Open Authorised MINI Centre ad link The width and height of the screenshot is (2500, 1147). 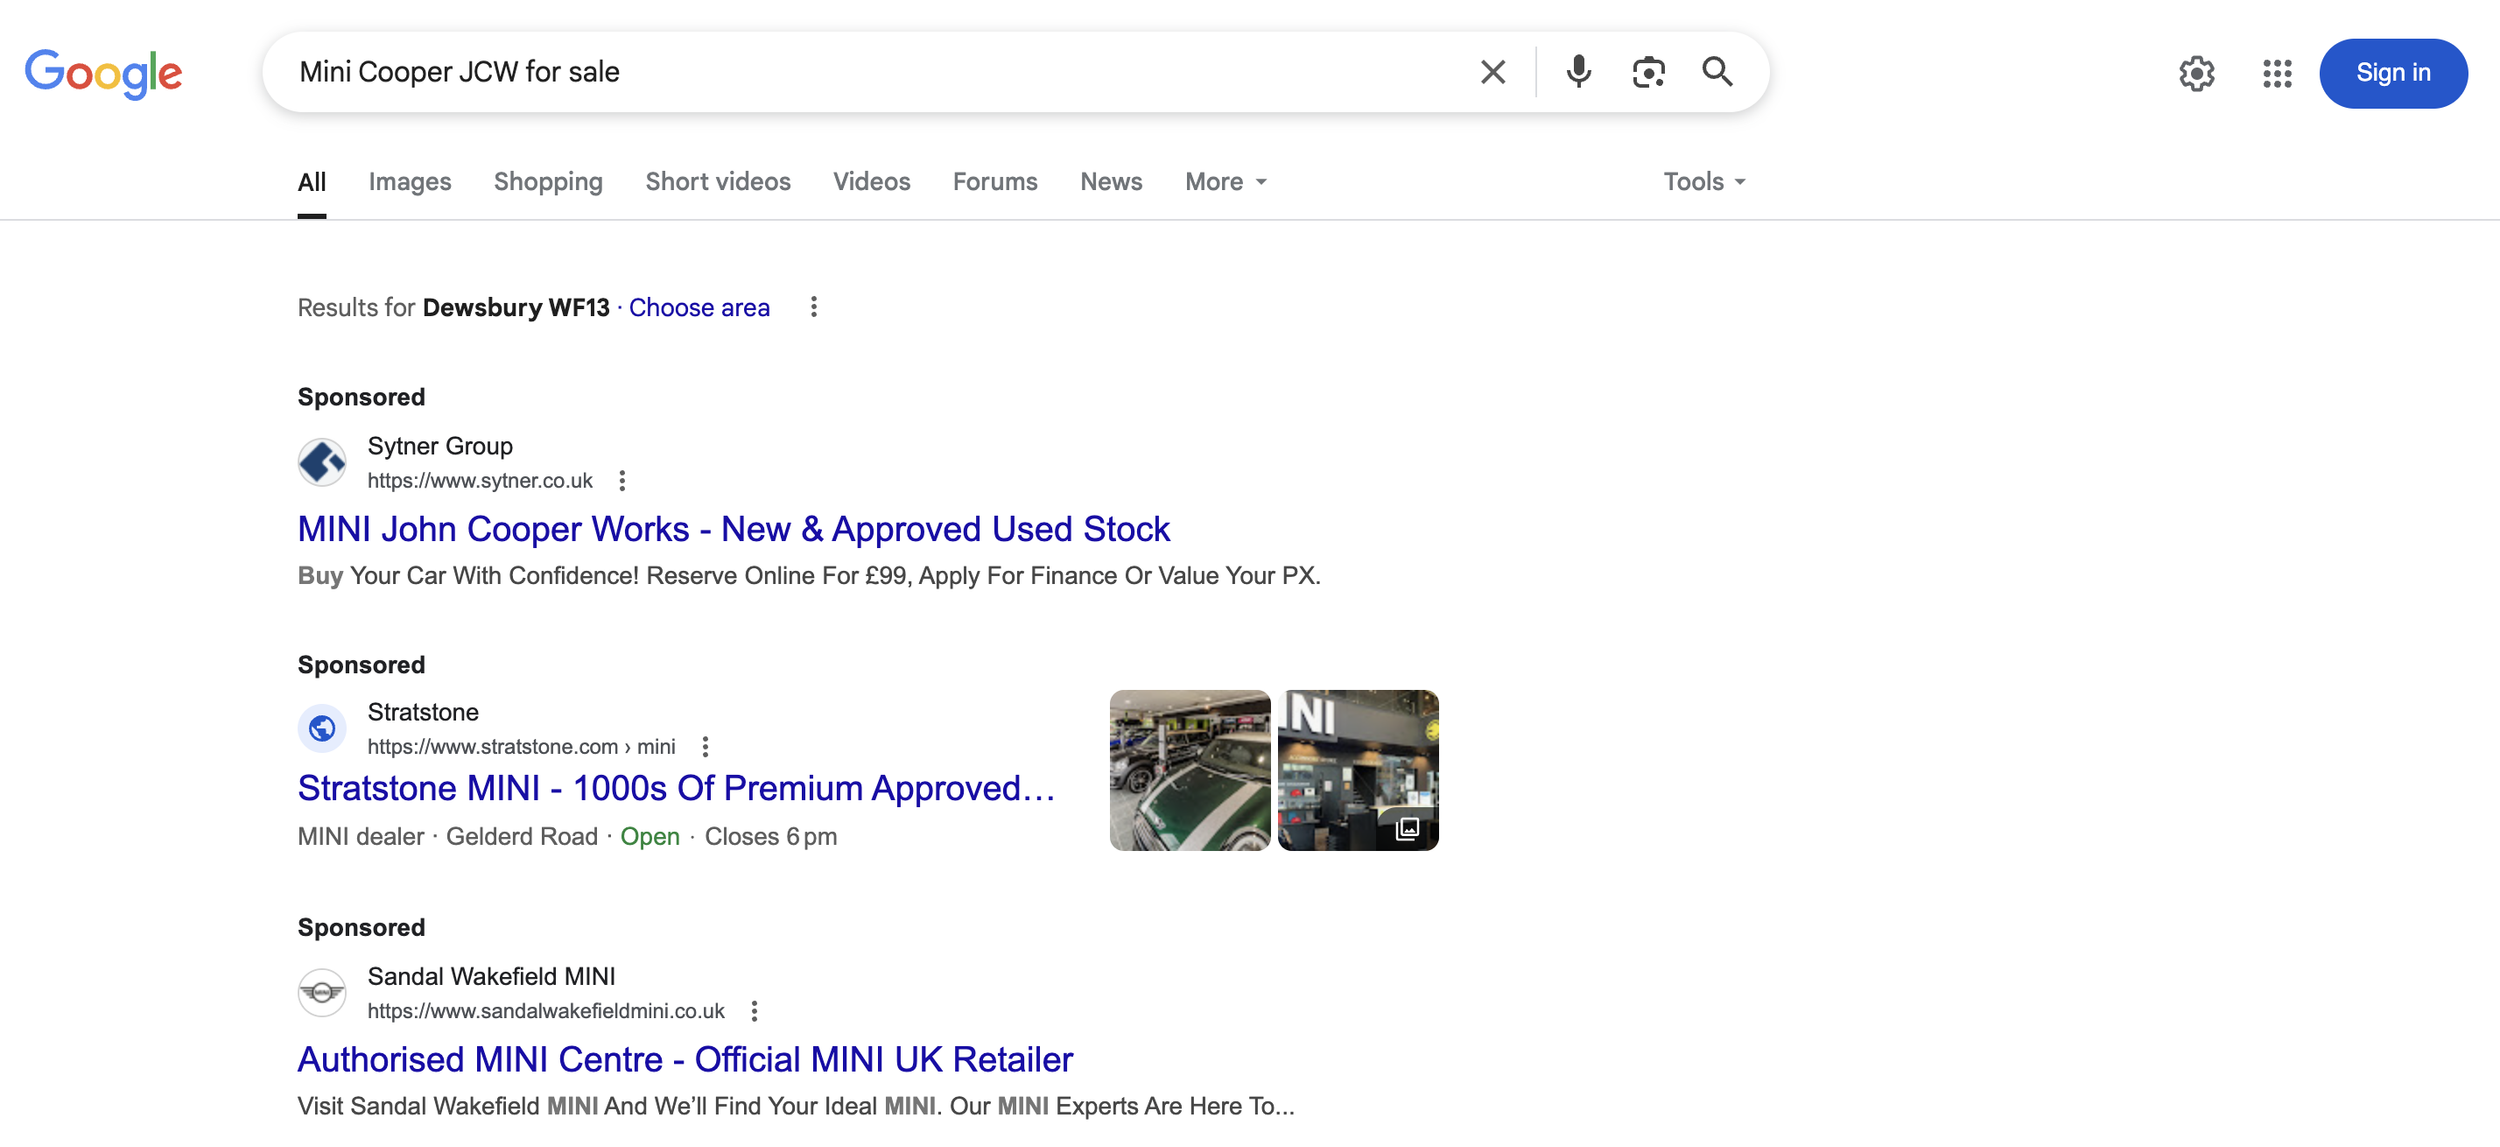coord(685,1060)
